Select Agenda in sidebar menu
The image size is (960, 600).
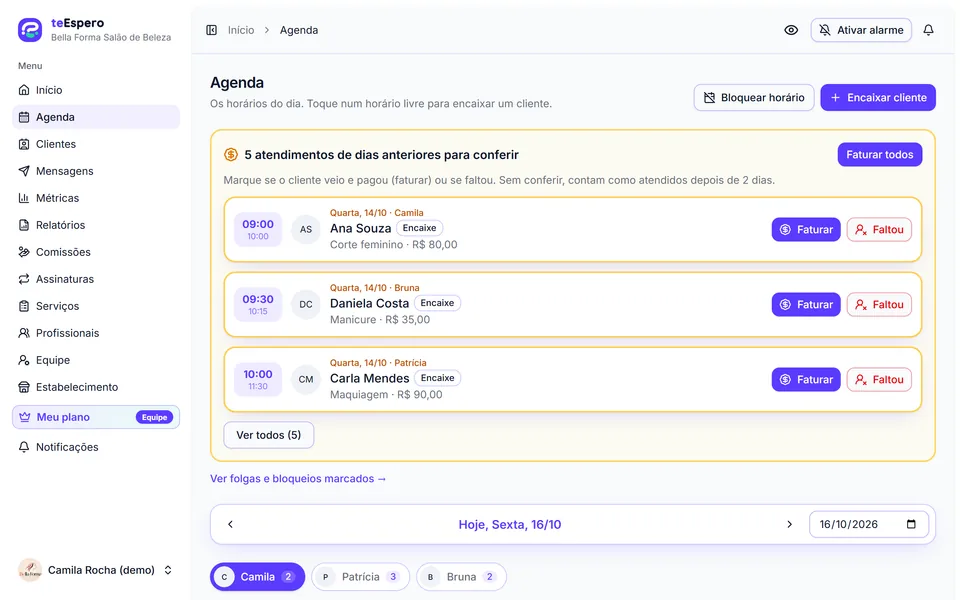pyautogui.click(x=96, y=117)
